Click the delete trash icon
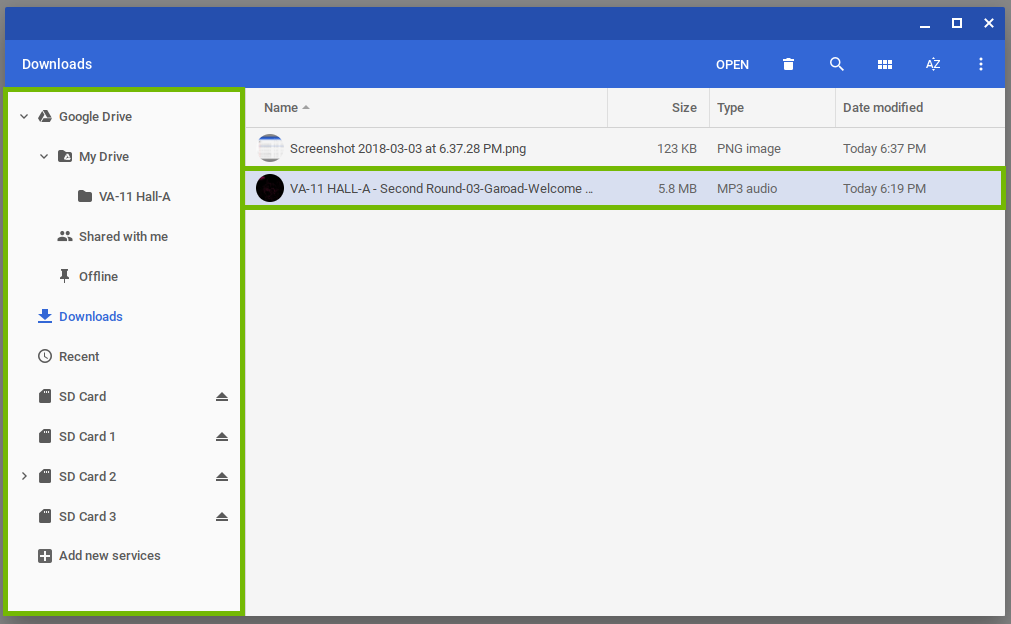The width and height of the screenshot is (1011, 624). coord(788,64)
